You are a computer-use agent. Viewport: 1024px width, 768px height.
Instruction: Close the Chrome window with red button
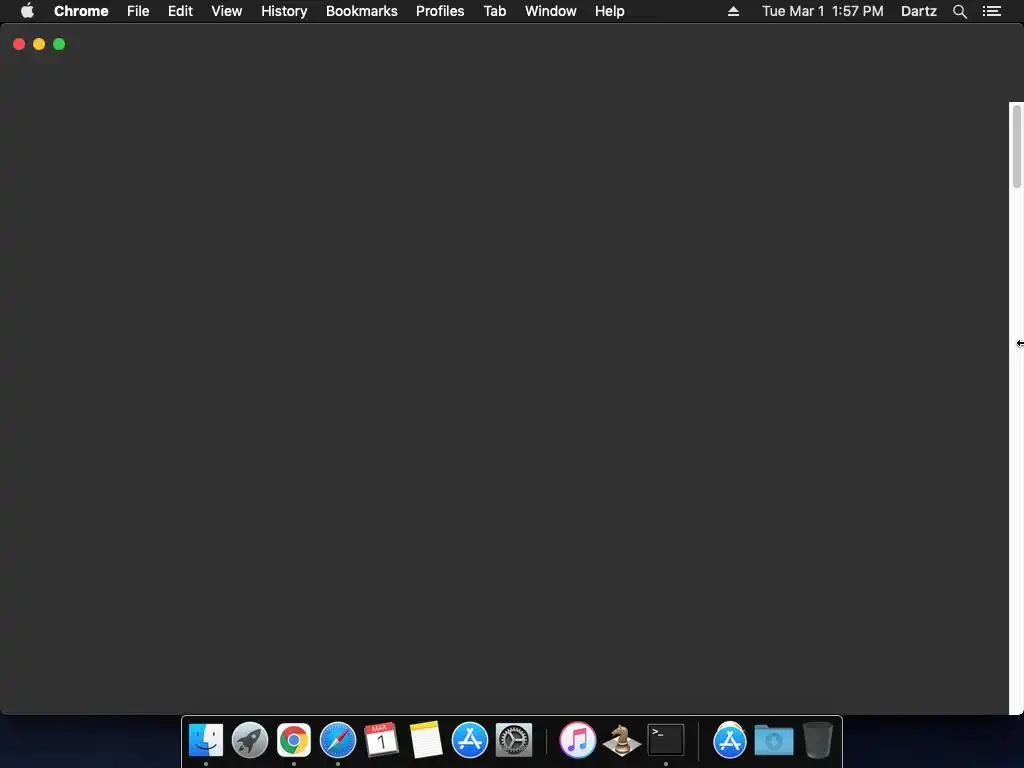tap(19, 44)
